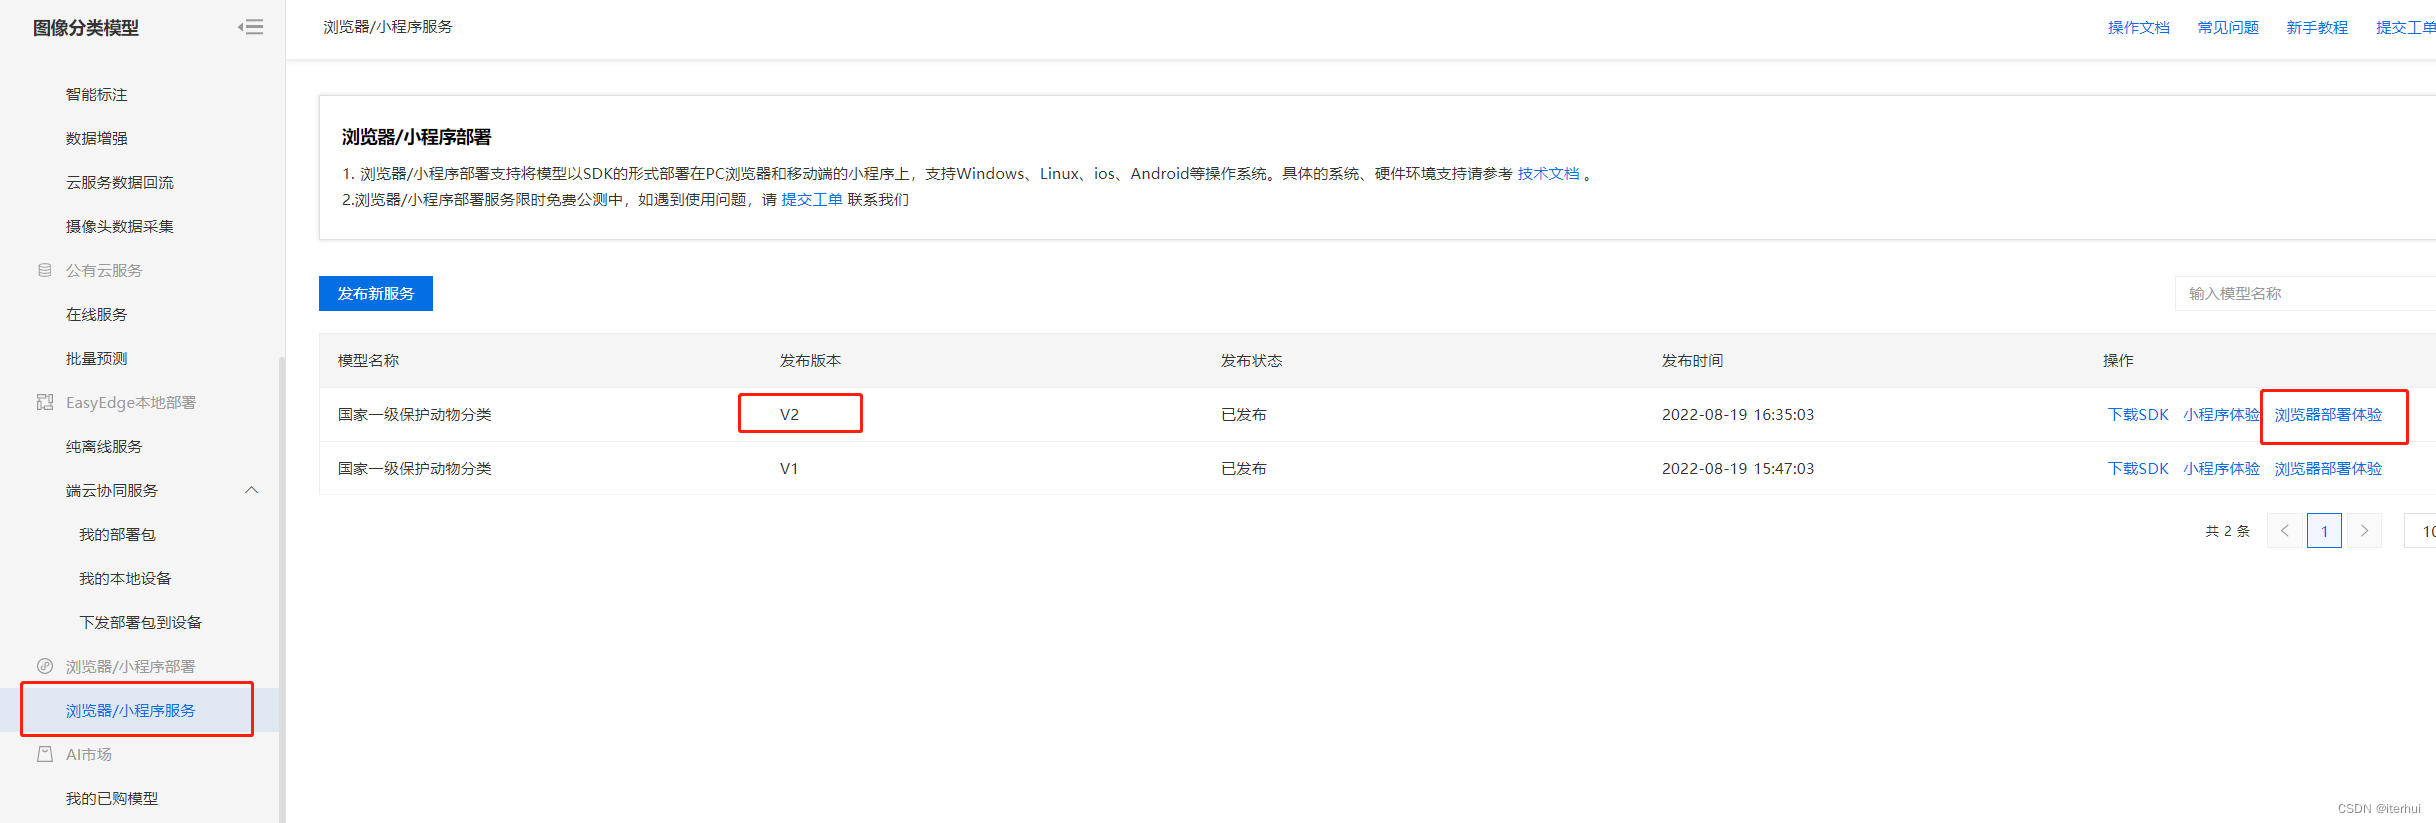This screenshot has width=2436, height=823.
Task: Open 智能标注 in the sidebar
Action: (97, 94)
